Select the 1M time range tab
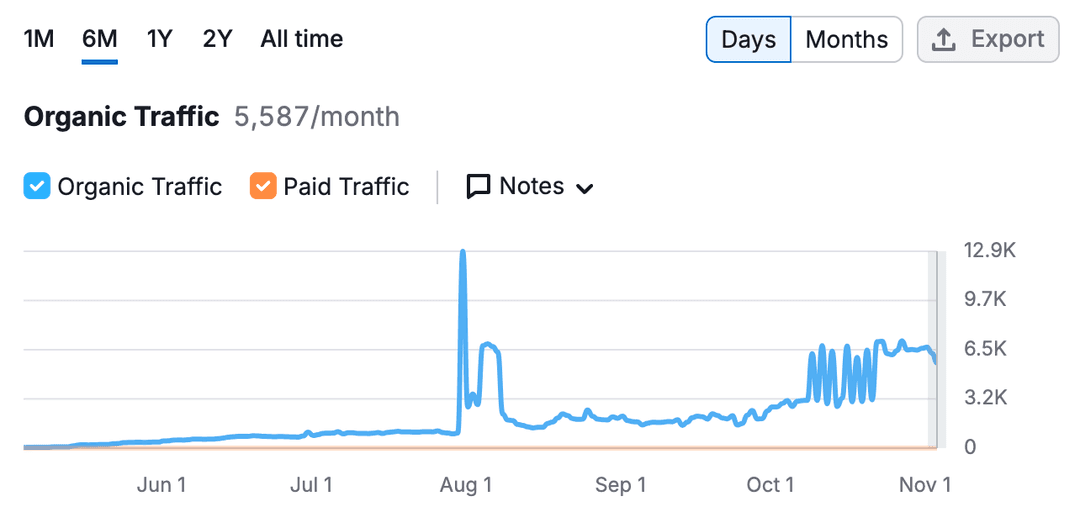Screen dimensions: 1080x511 pos(39,39)
